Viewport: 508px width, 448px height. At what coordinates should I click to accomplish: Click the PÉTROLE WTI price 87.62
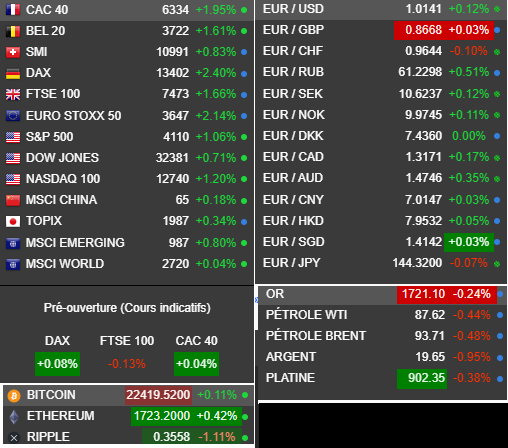430,315
